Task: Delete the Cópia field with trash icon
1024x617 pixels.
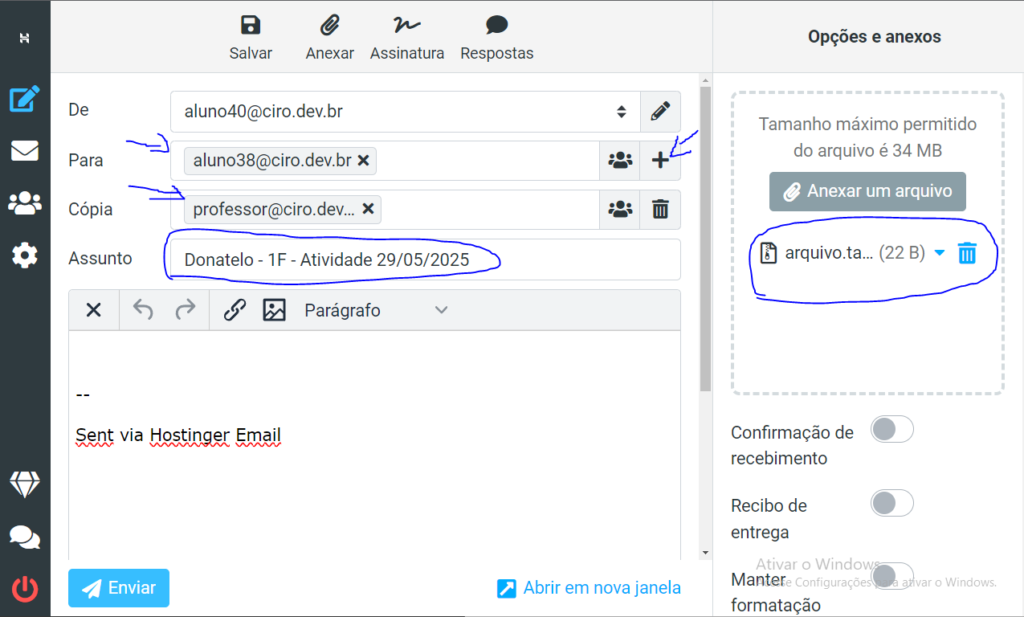Action: coord(660,209)
